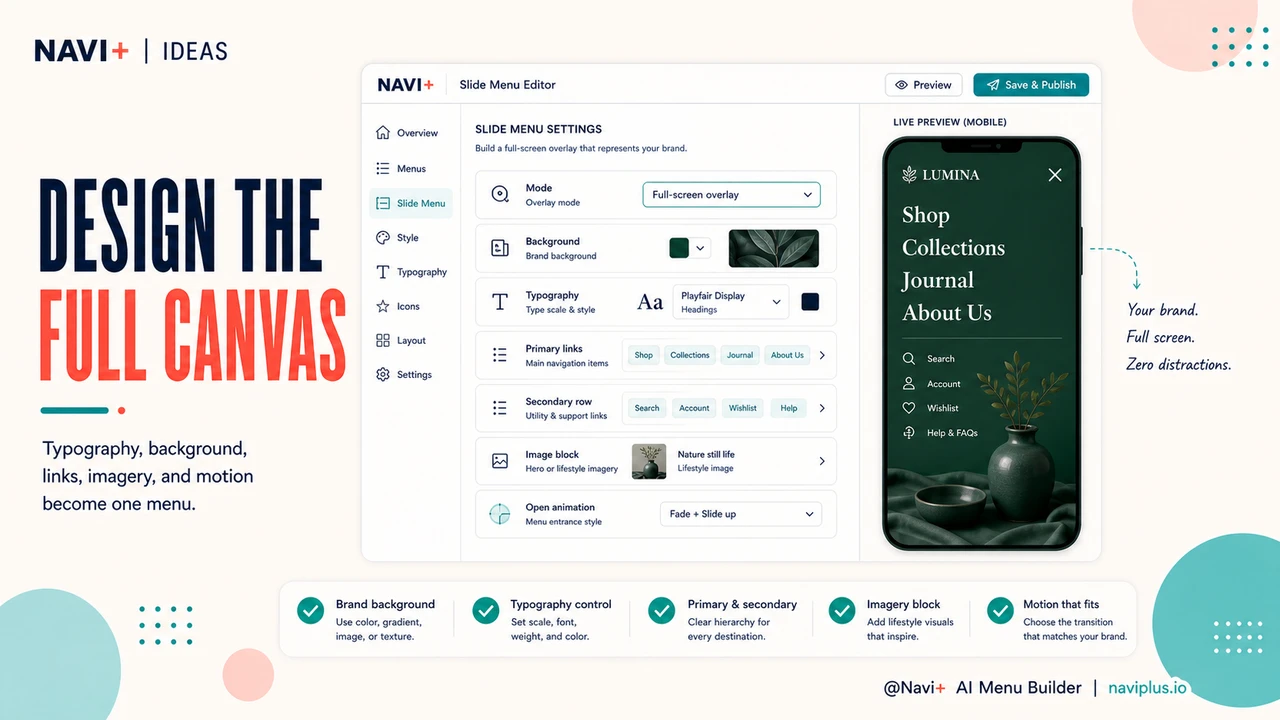Click the navy typography color swatch
This screenshot has height=720, width=1280.
pos(810,302)
